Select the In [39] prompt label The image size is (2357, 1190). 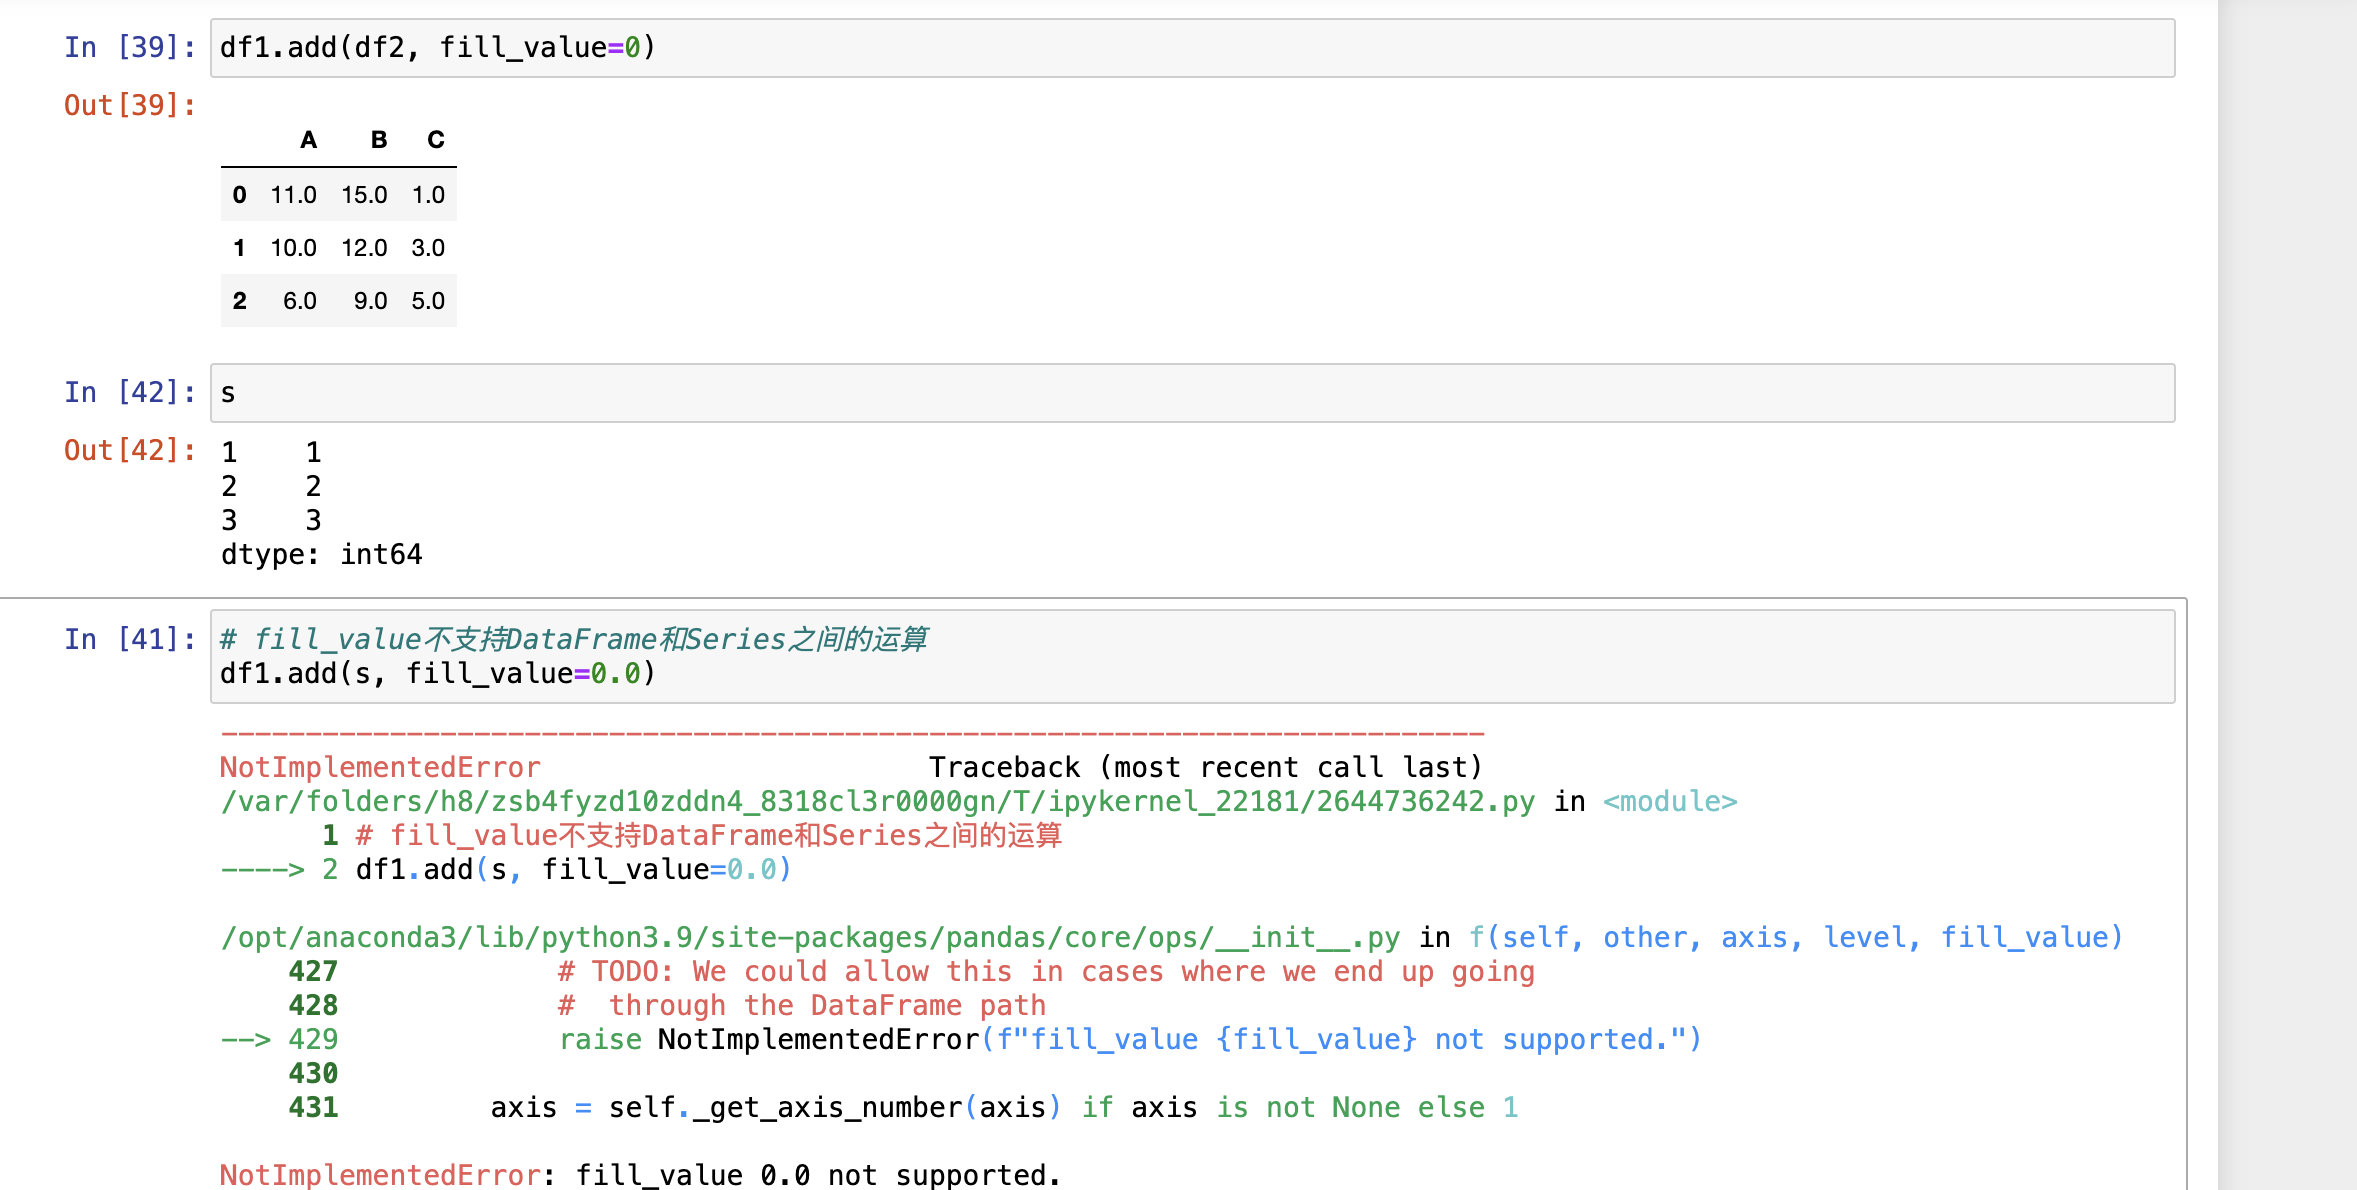[130, 47]
